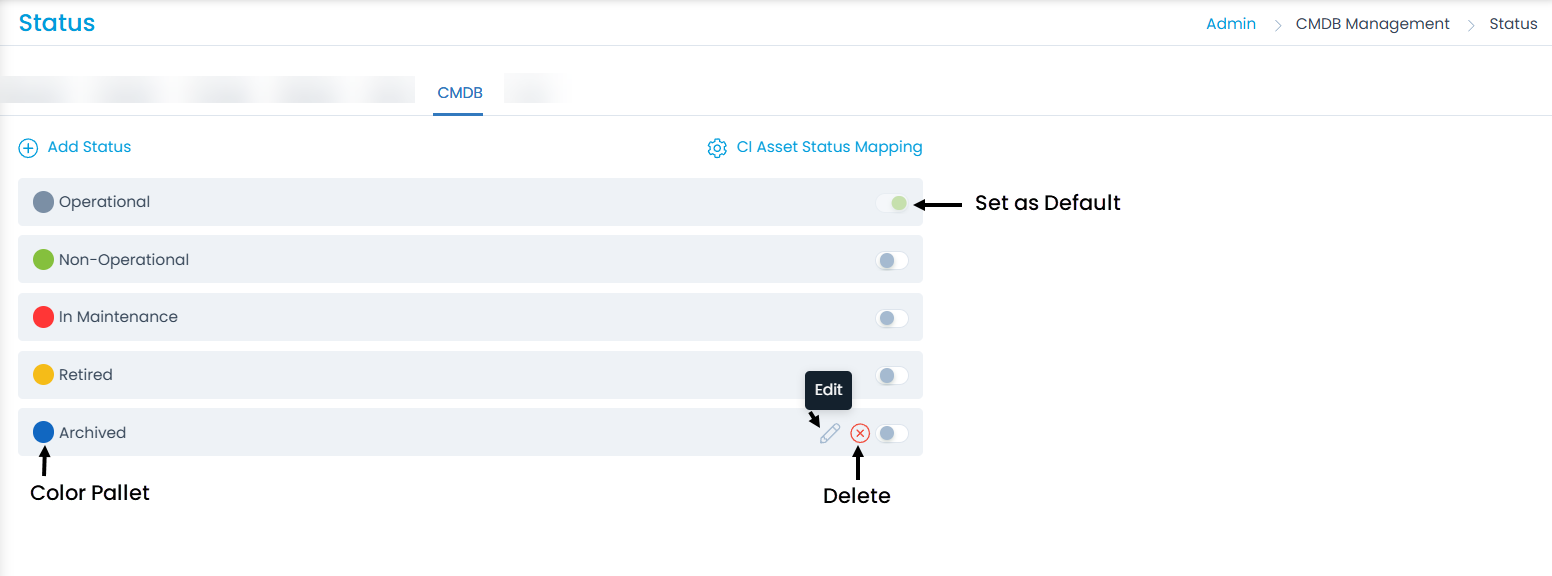This screenshot has width=1552, height=576.
Task: Click the Add Status link
Action: [x=89, y=147]
